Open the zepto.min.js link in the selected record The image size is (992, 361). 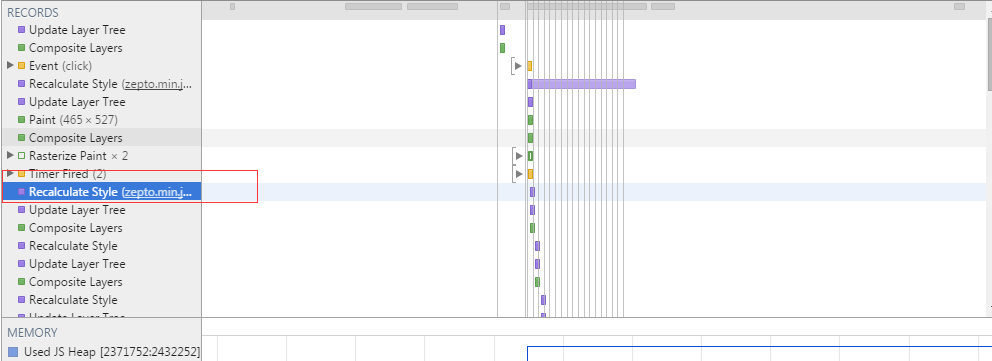pyautogui.click(x=156, y=192)
